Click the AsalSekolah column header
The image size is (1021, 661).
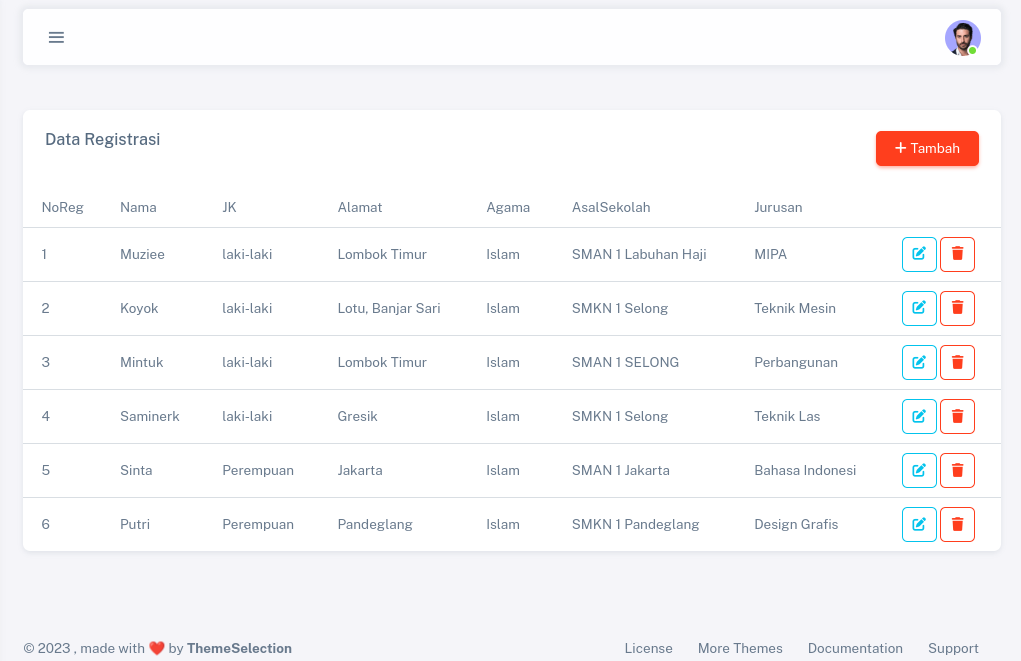point(611,208)
